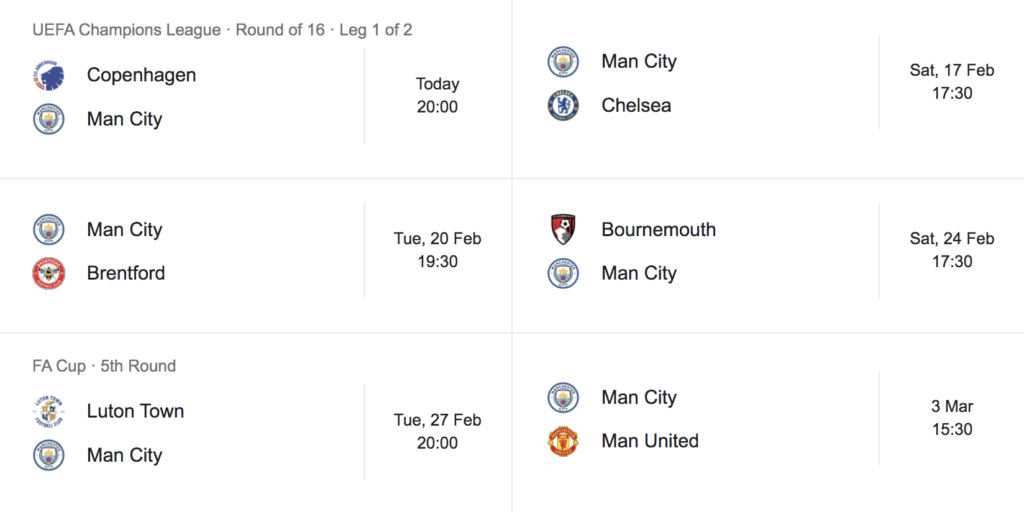Viewport: 1024px width, 512px height.
Task: Click the FA Cup 5th Round header
Action: tap(104, 366)
